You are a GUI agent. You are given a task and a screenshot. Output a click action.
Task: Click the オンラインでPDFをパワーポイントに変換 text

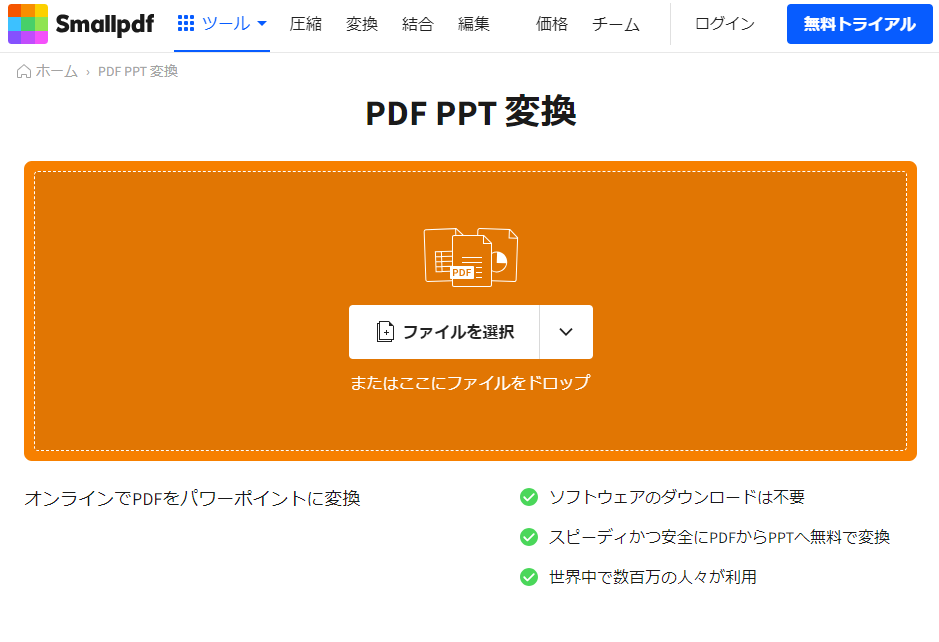pyautogui.click(x=192, y=498)
